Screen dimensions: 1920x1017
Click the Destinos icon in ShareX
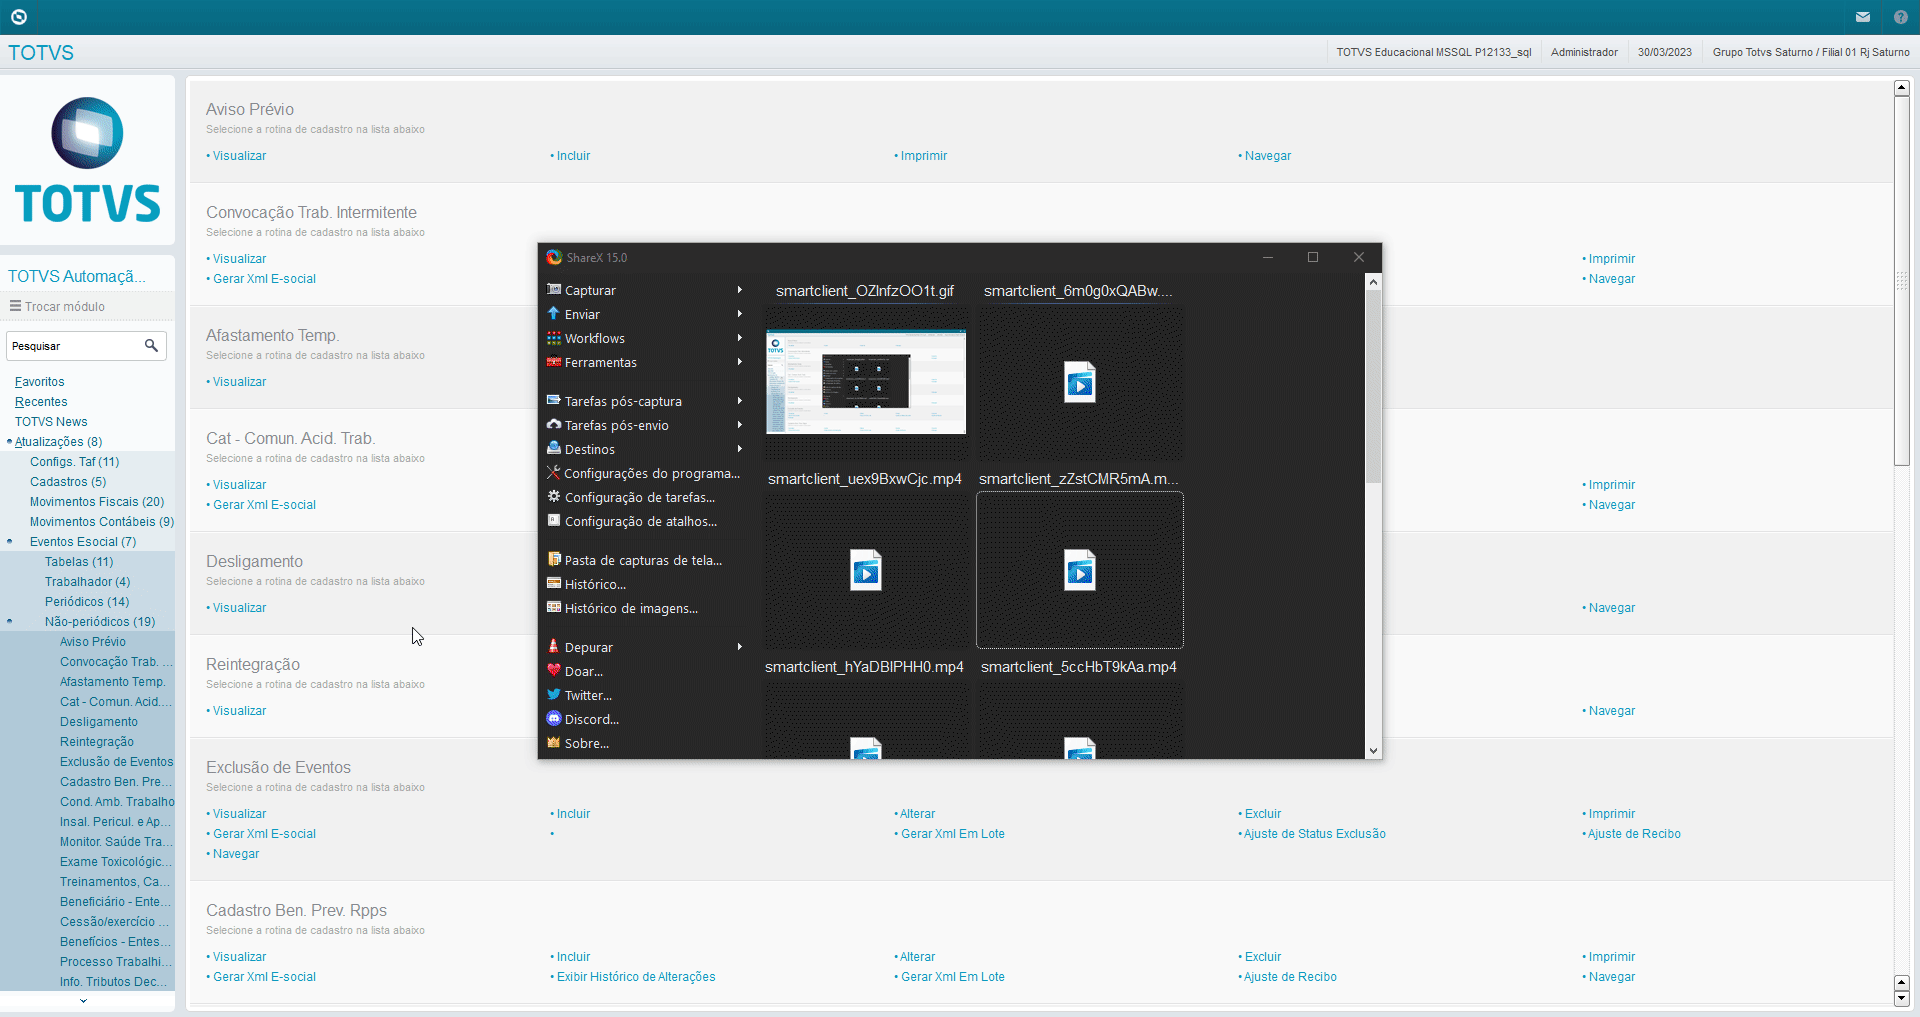[x=553, y=448]
